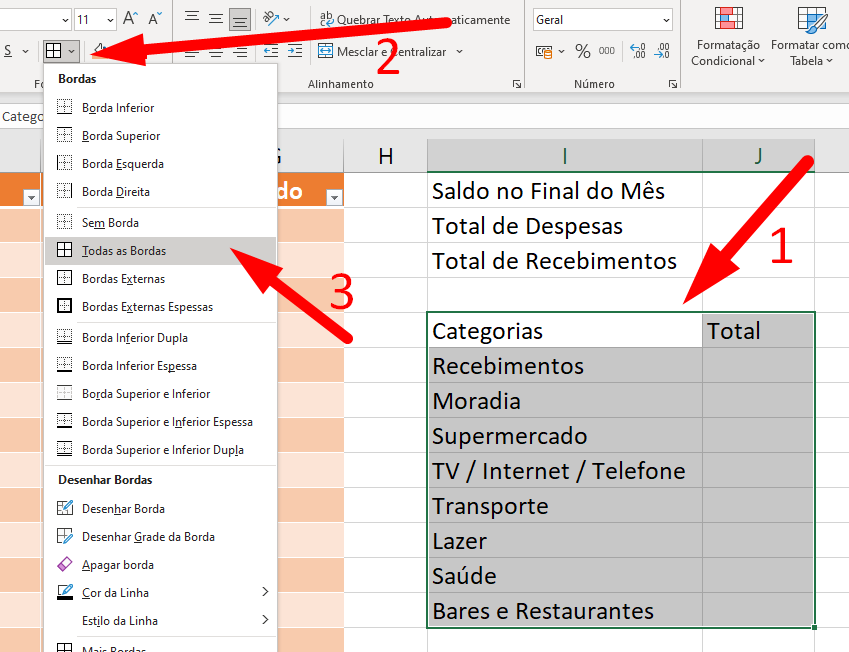The height and width of the screenshot is (652, 849).
Task: Activate Desenhar Borda tool
Action: 161,508
